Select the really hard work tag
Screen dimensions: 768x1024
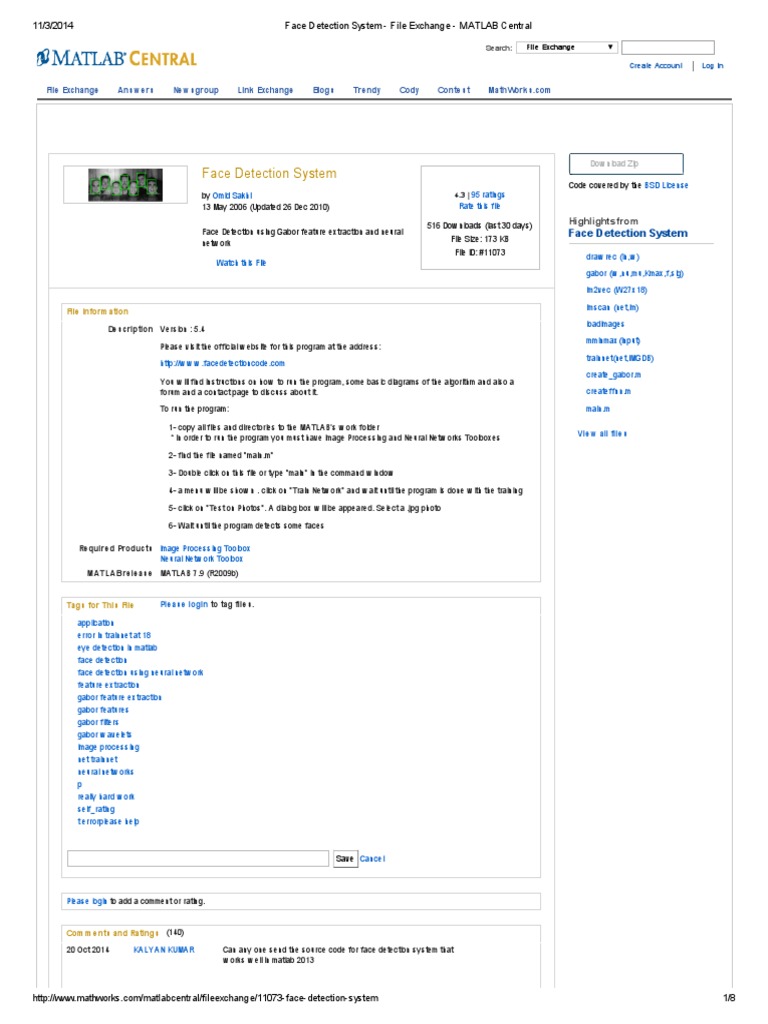[106, 797]
